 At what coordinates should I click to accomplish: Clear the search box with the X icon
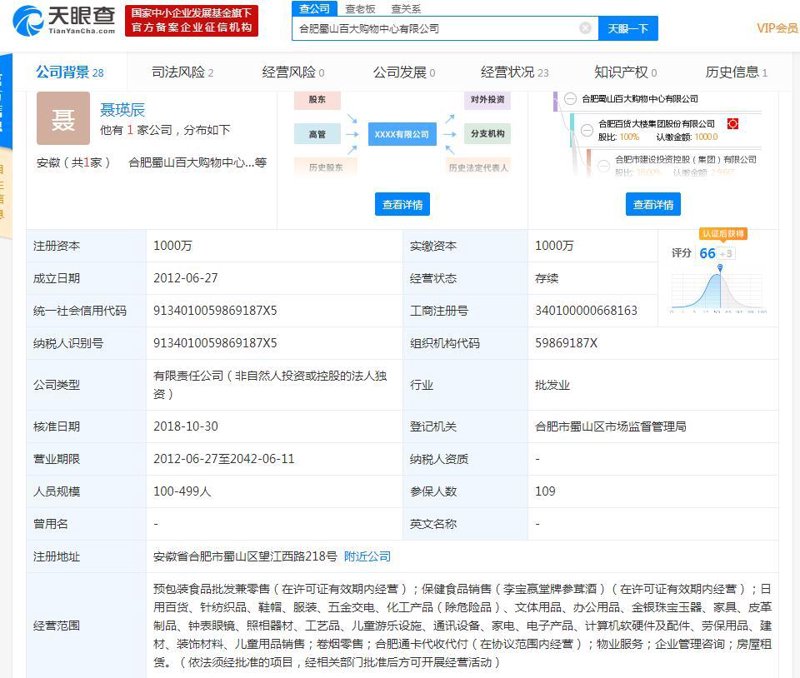tap(586, 28)
